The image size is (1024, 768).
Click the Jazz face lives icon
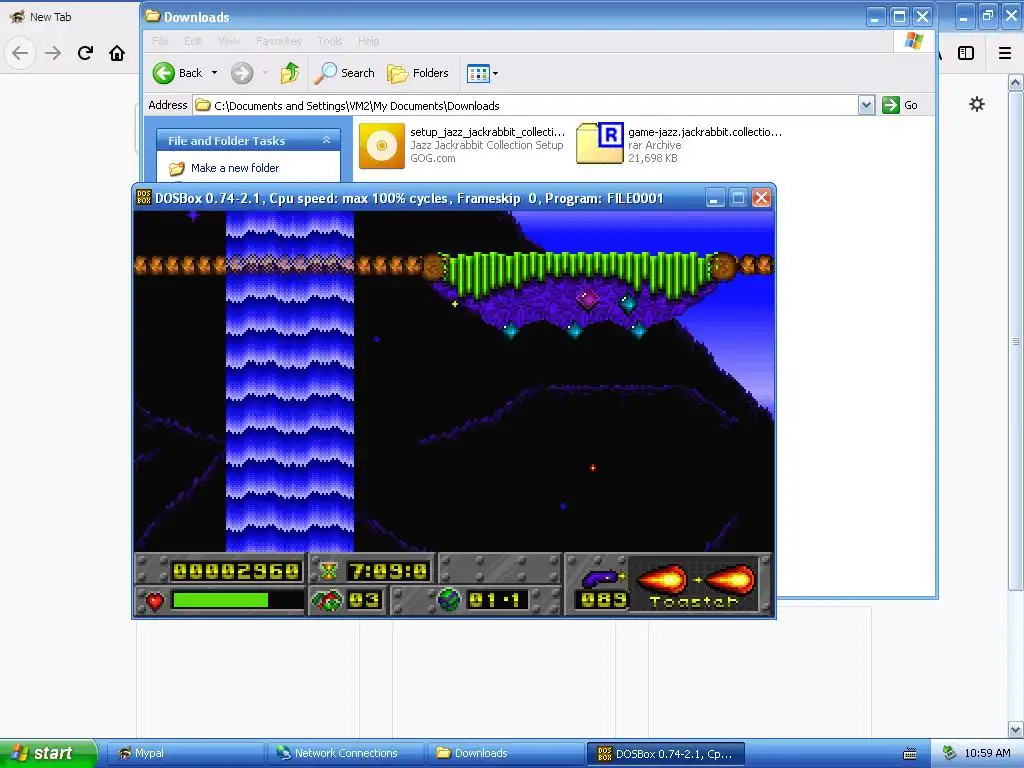click(x=327, y=600)
